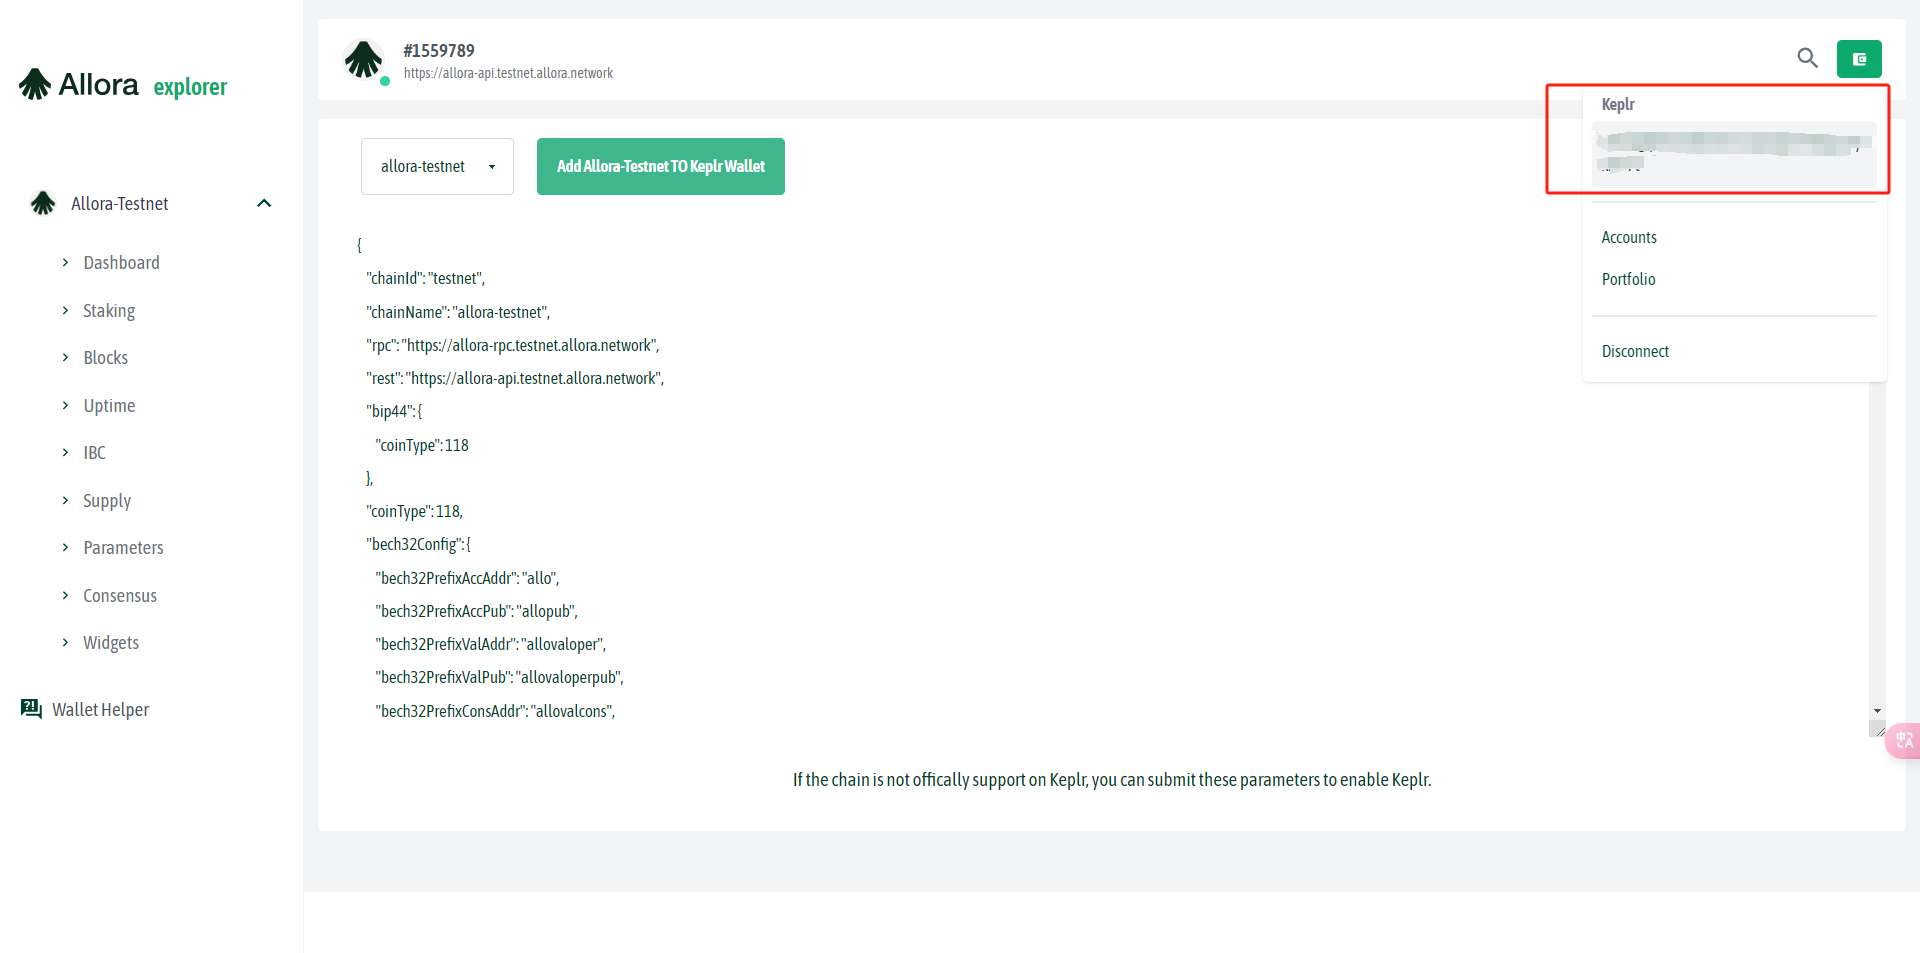
Task: Click the Allora chain logo beside #1559789
Action: click(x=364, y=60)
